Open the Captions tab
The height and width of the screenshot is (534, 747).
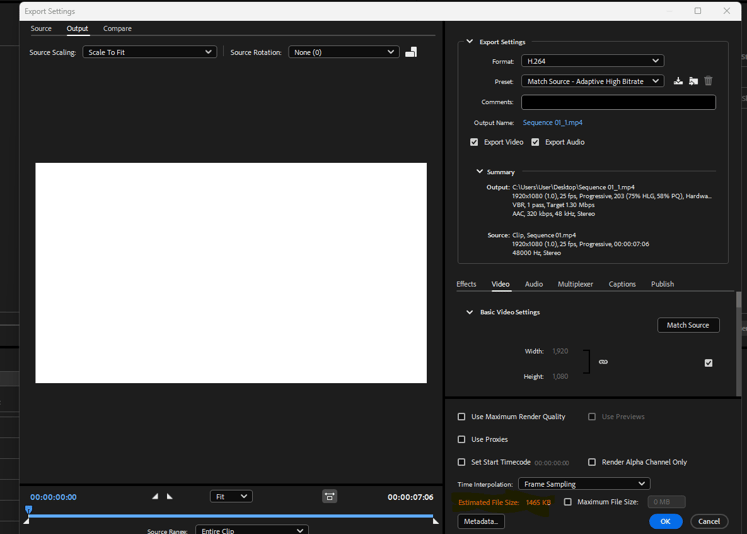pos(622,284)
